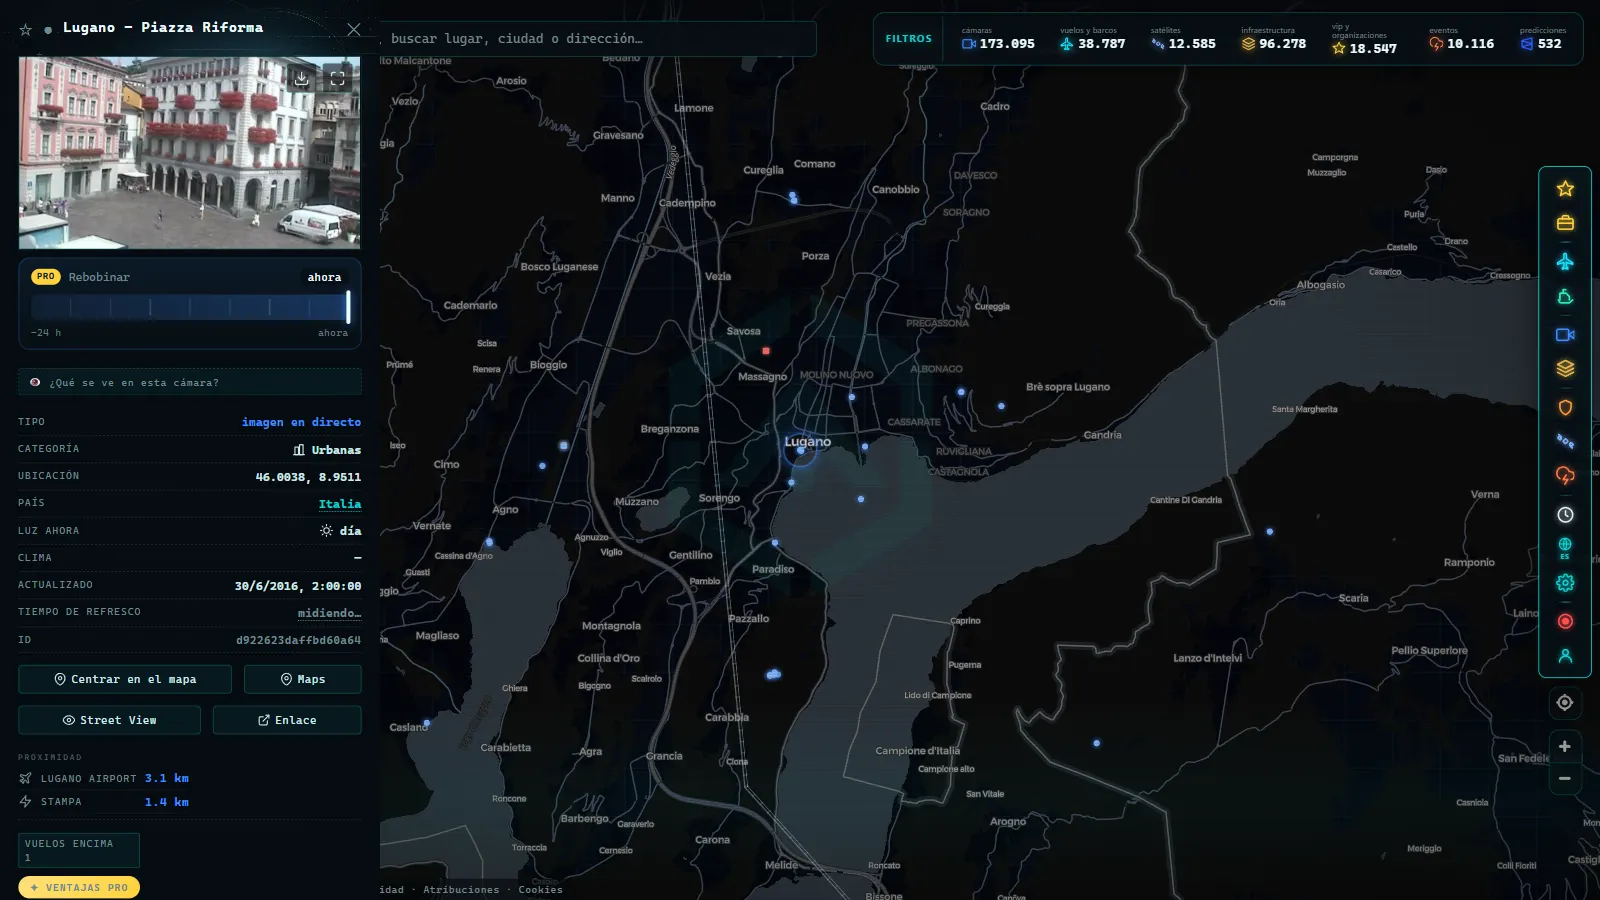Select the storm cloud events sidebar icon

tap(1565, 476)
